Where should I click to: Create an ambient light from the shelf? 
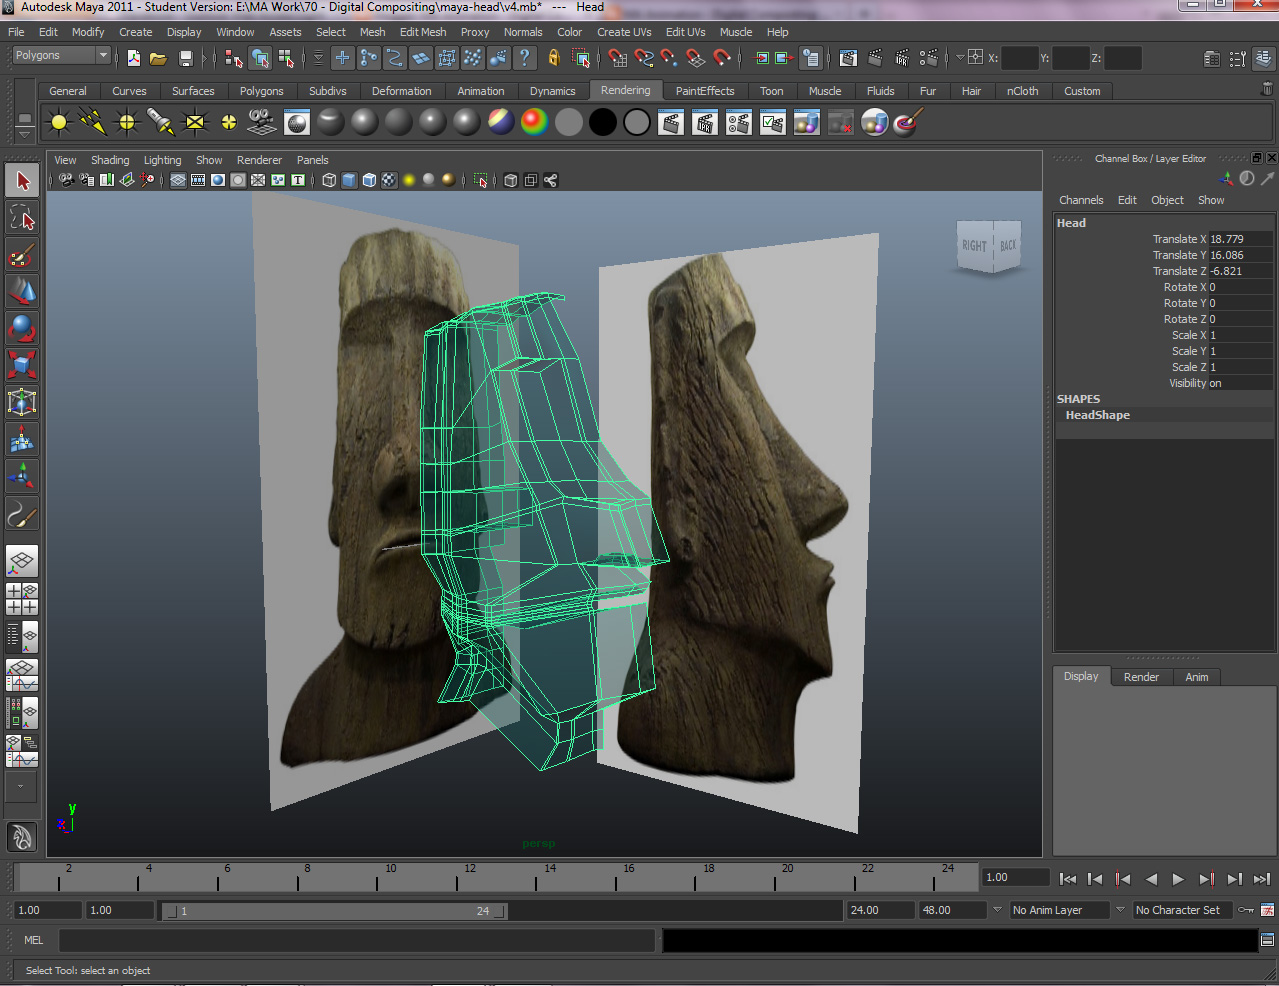(x=59, y=121)
